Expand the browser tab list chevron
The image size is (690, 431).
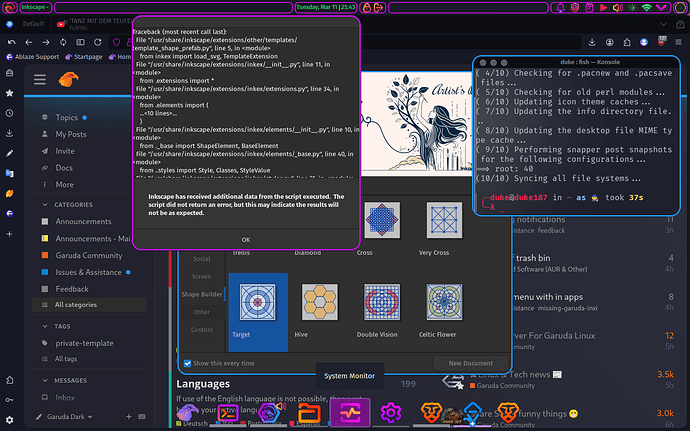click(x=663, y=24)
